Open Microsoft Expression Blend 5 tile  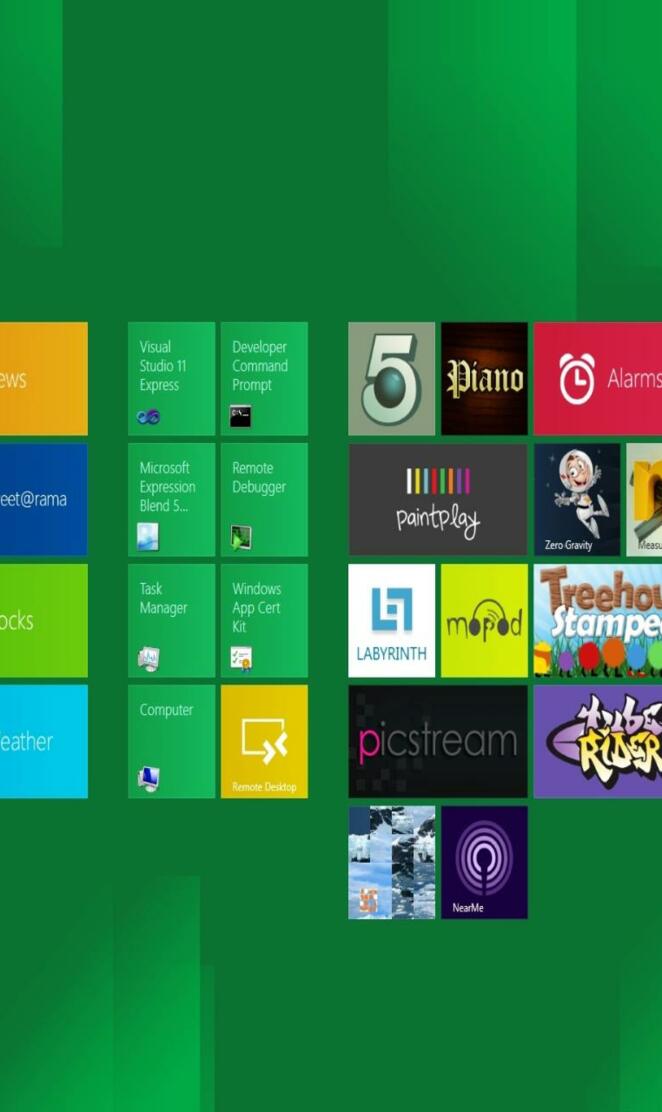[x=171, y=499]
